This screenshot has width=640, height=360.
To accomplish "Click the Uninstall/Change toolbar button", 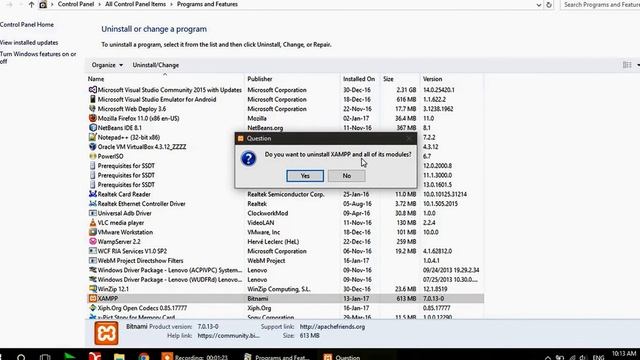I will [x=156, y=65].
